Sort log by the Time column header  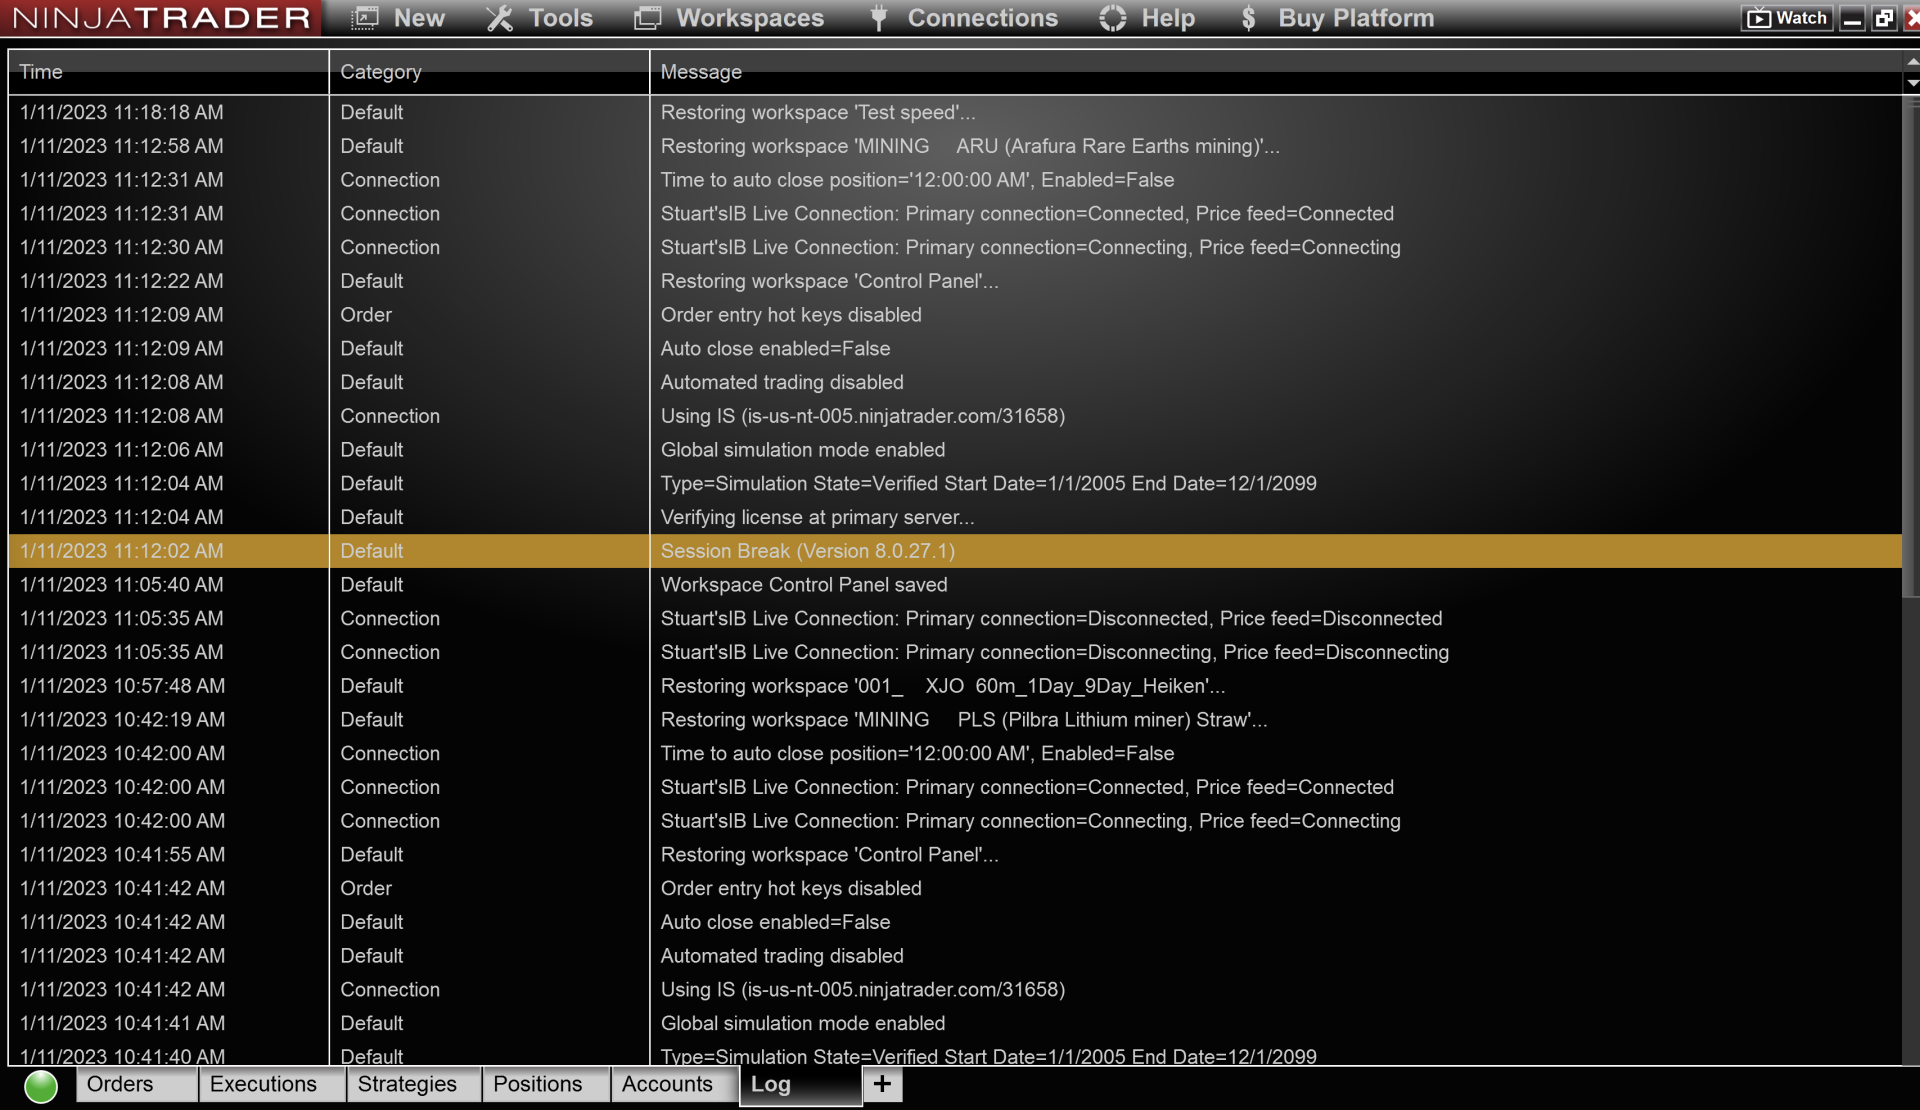click(42, 71)
